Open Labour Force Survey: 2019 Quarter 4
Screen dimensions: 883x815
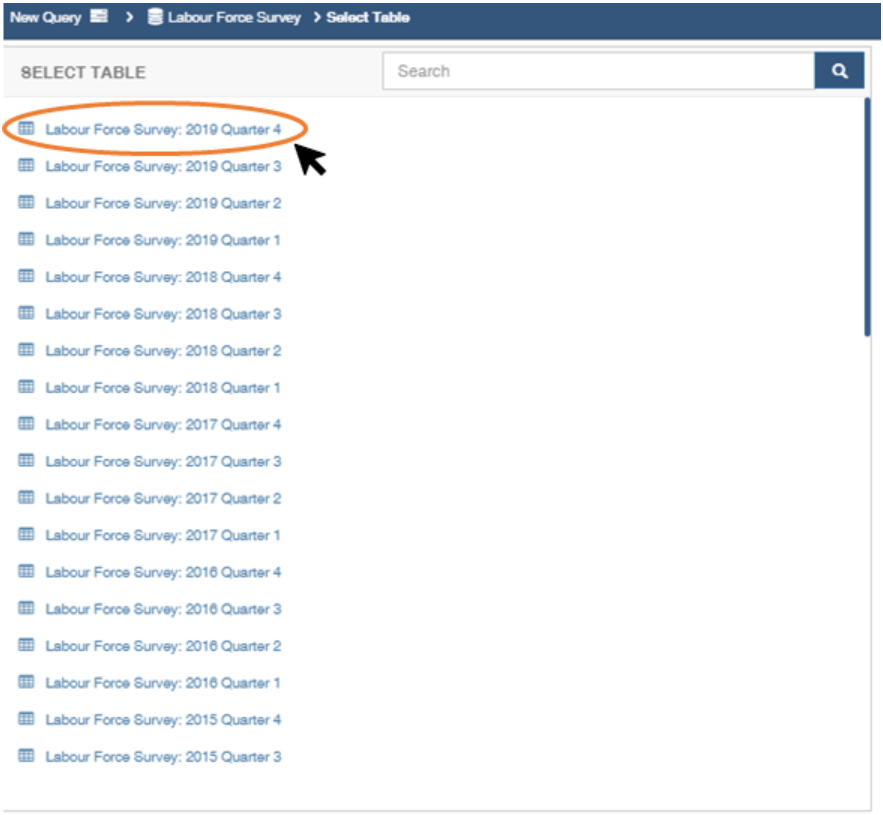pyautogui.click(x=163, y=130)
